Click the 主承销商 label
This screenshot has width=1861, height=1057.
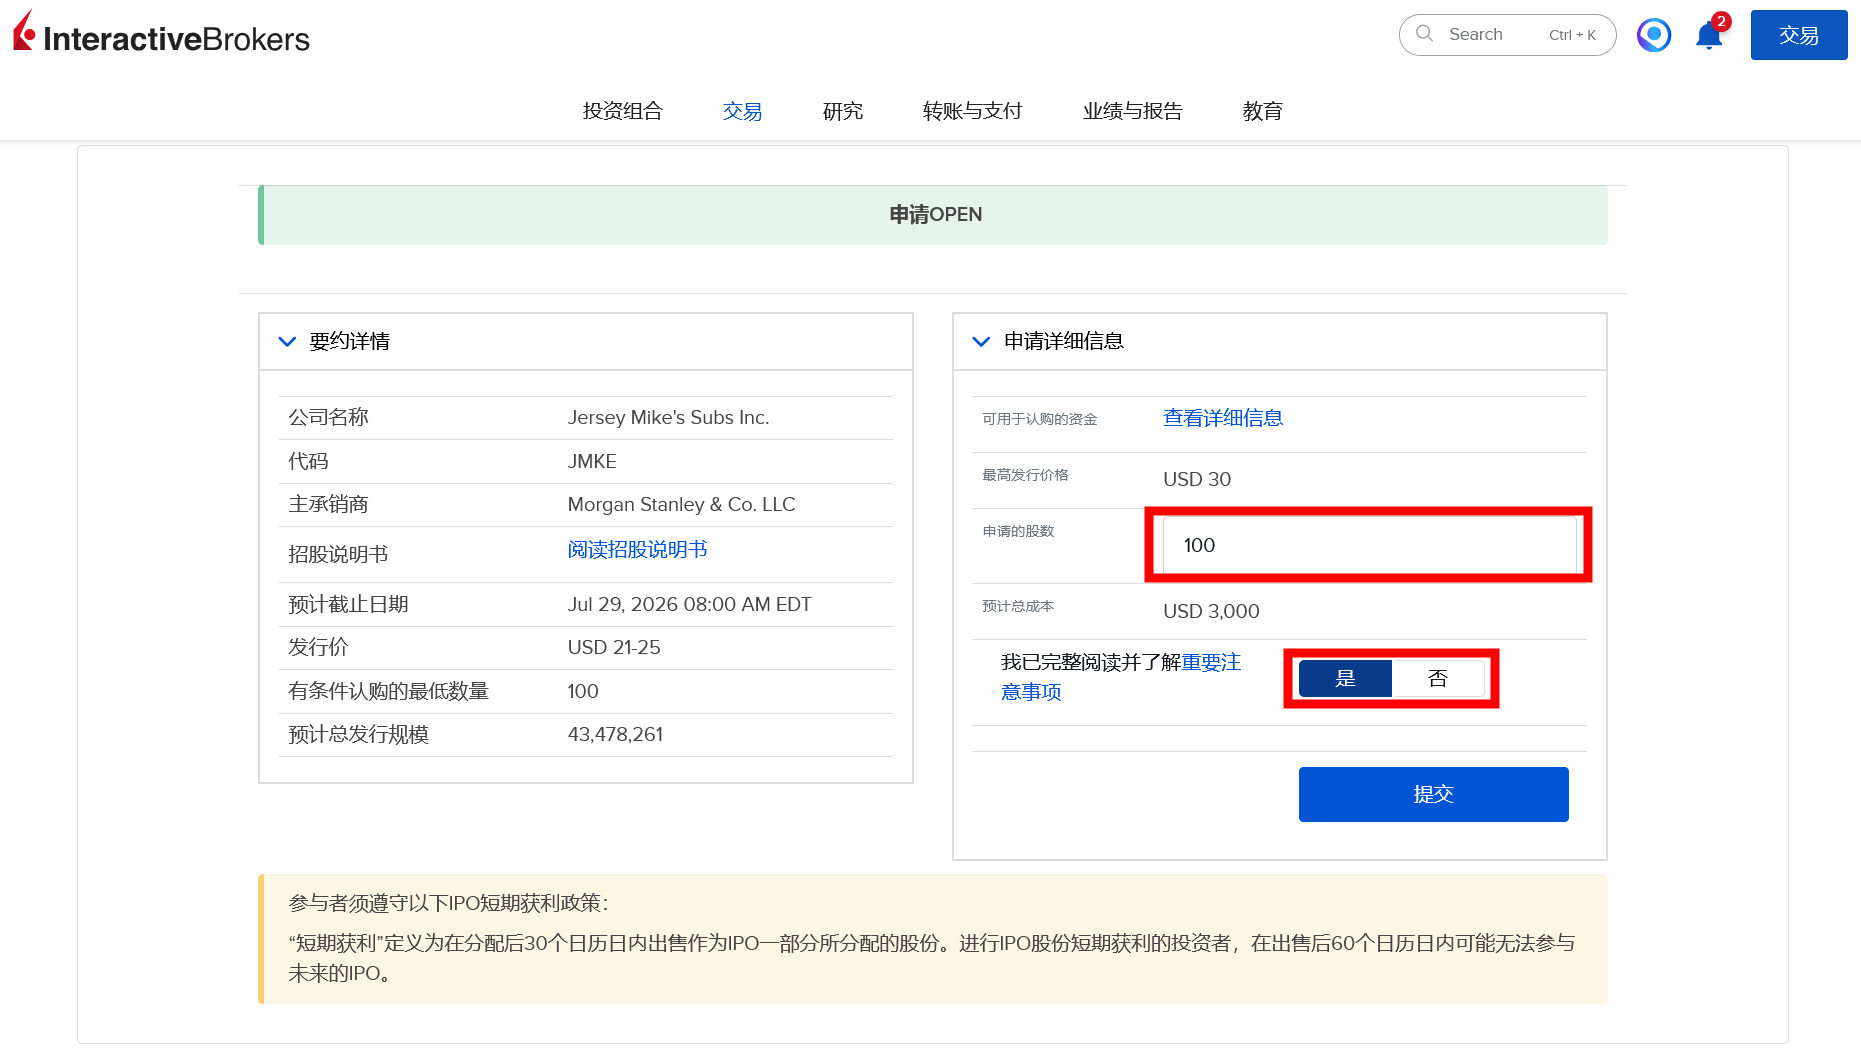click(328, 505)
